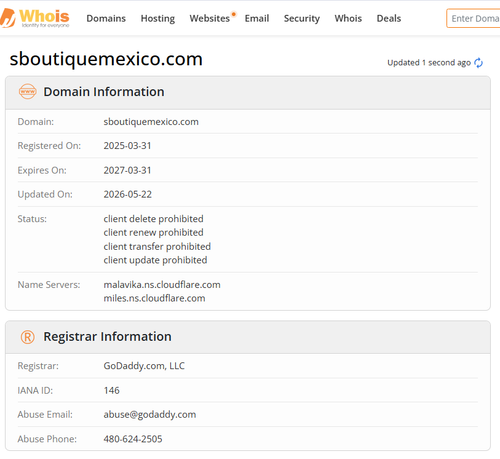500x459 pixels.
Task: Select expiry date 2027-03-31
Action: pyautogui.click(x=127, y=170)
